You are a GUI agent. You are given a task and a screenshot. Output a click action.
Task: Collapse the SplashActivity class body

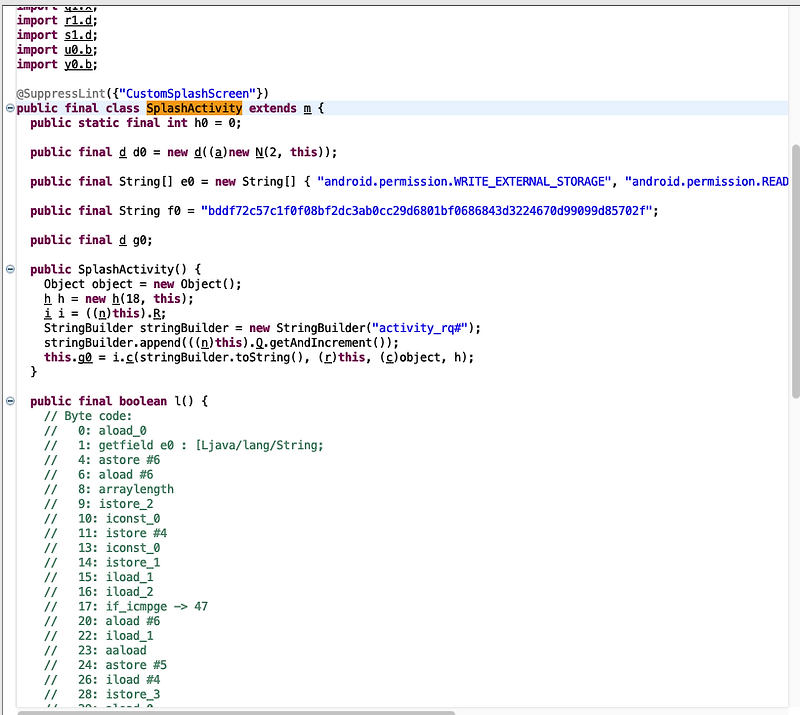[x=8, y=107]
